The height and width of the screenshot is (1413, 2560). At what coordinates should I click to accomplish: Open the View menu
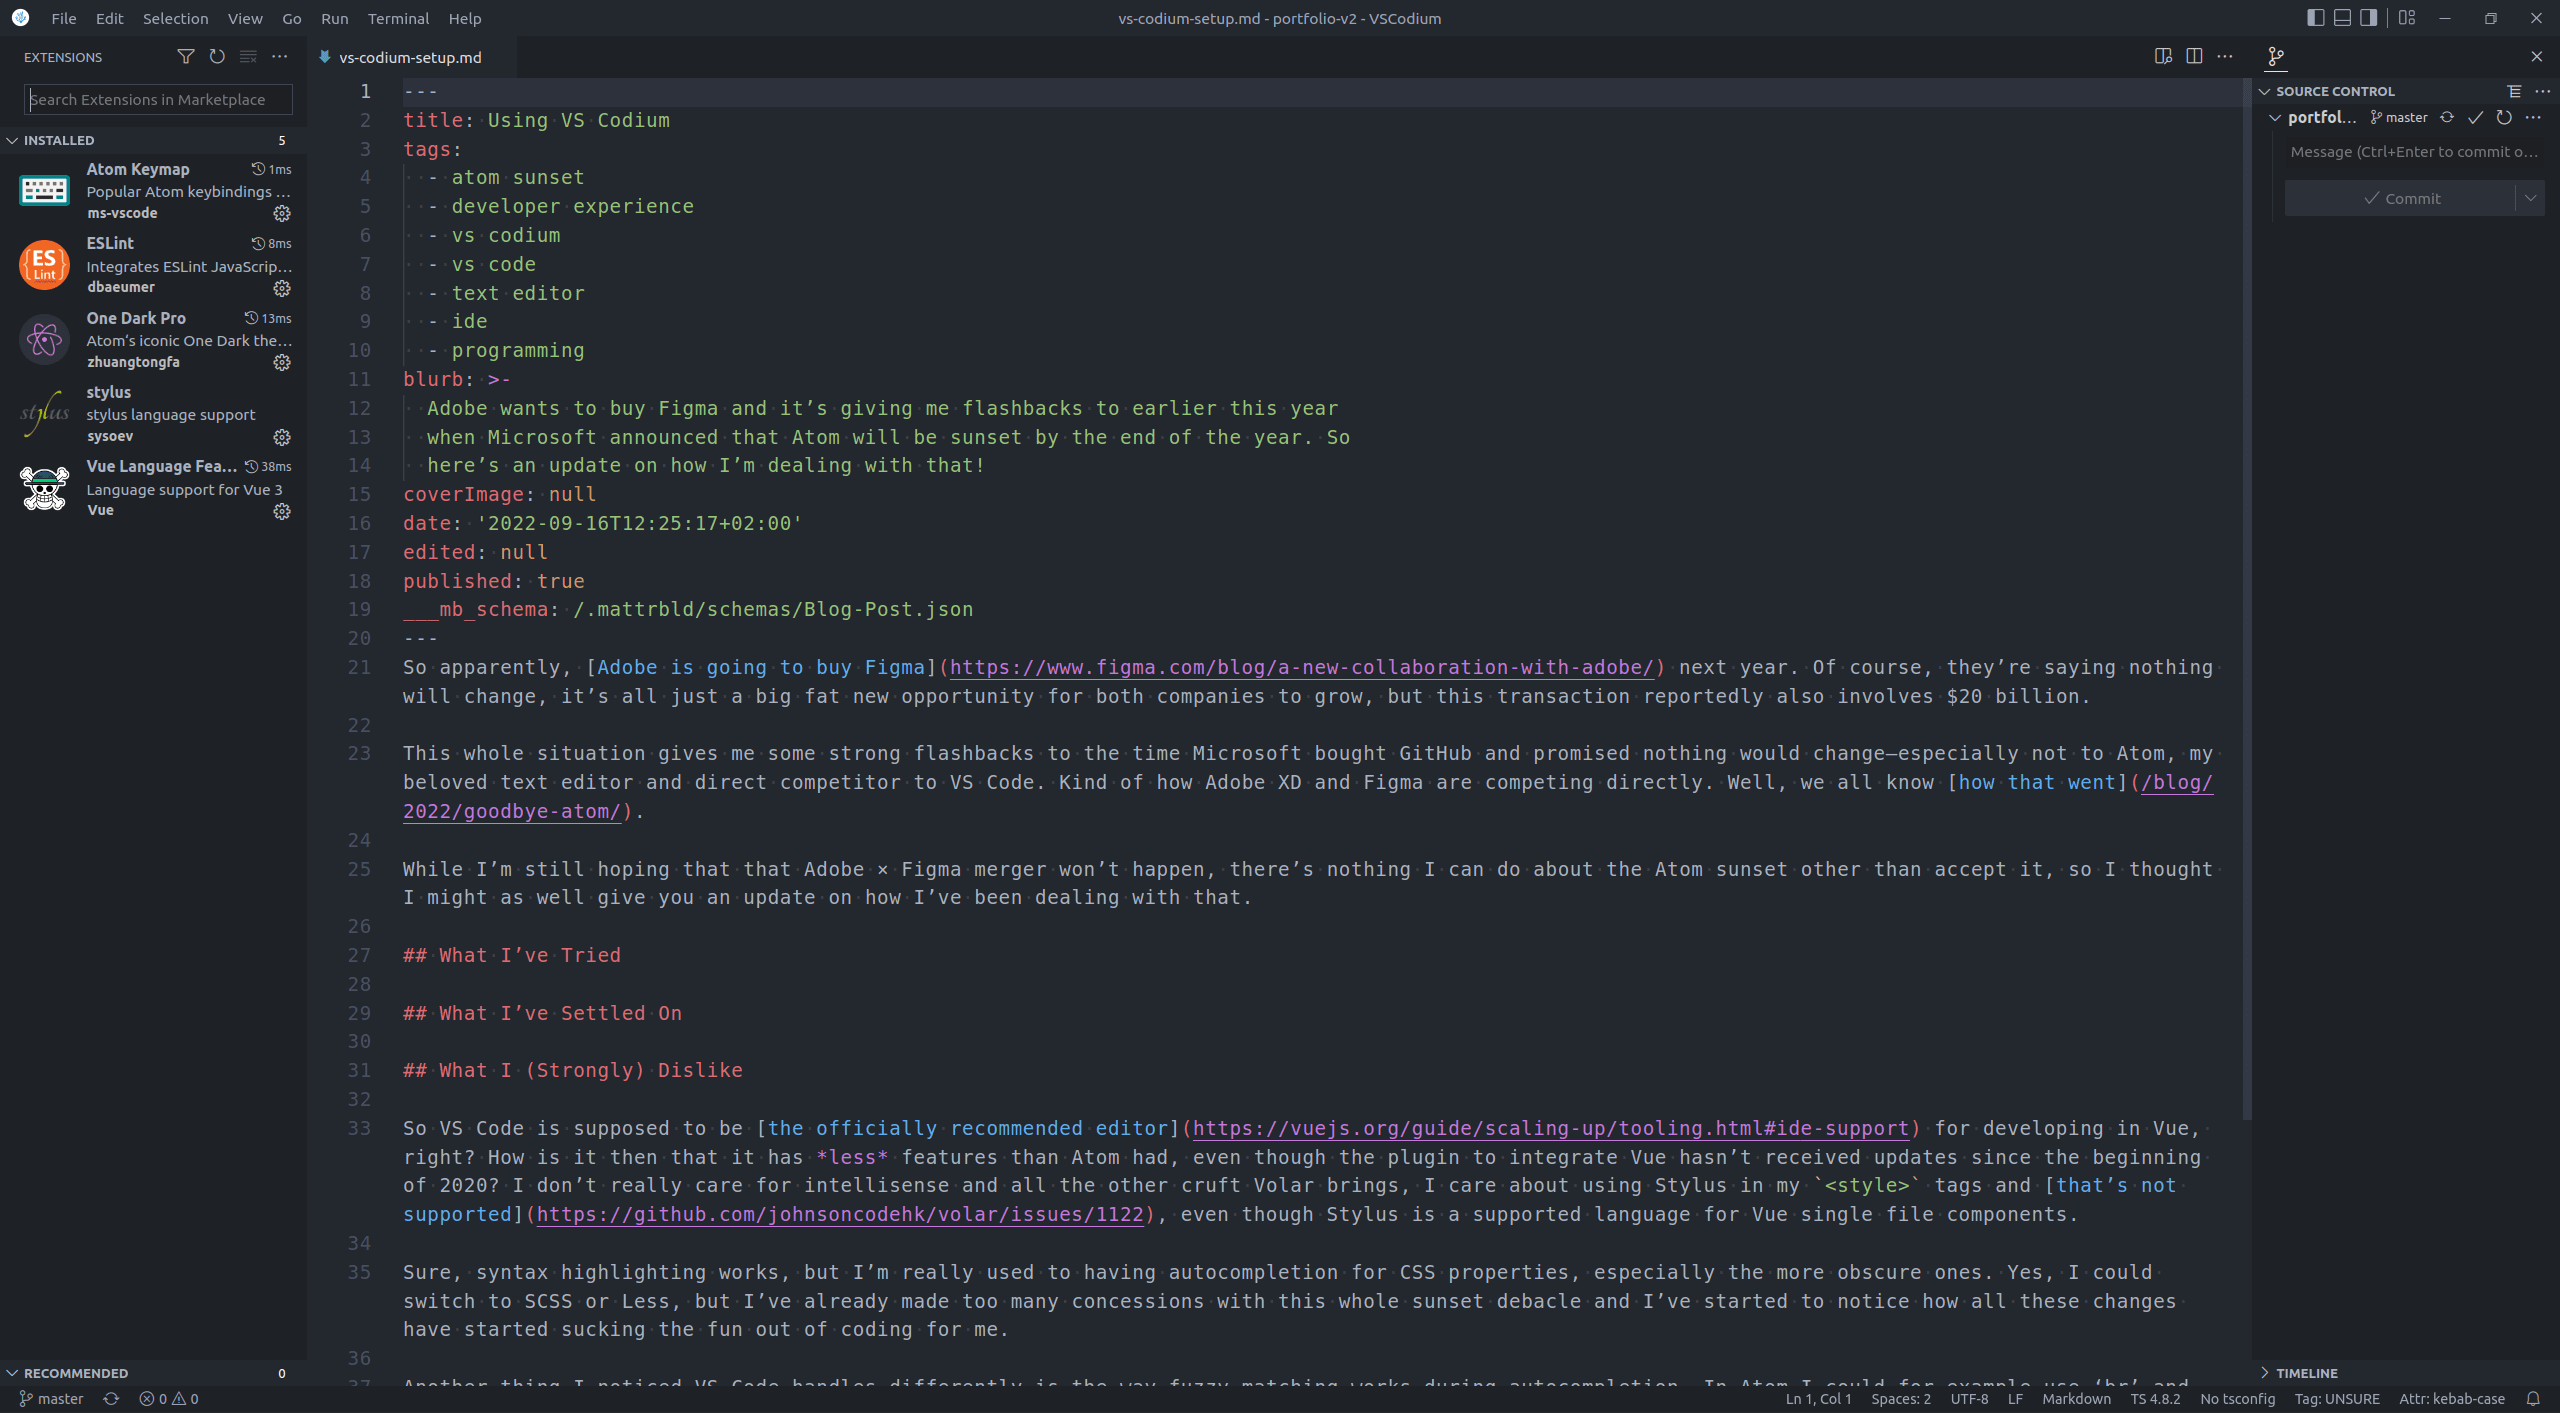point(242,17)
